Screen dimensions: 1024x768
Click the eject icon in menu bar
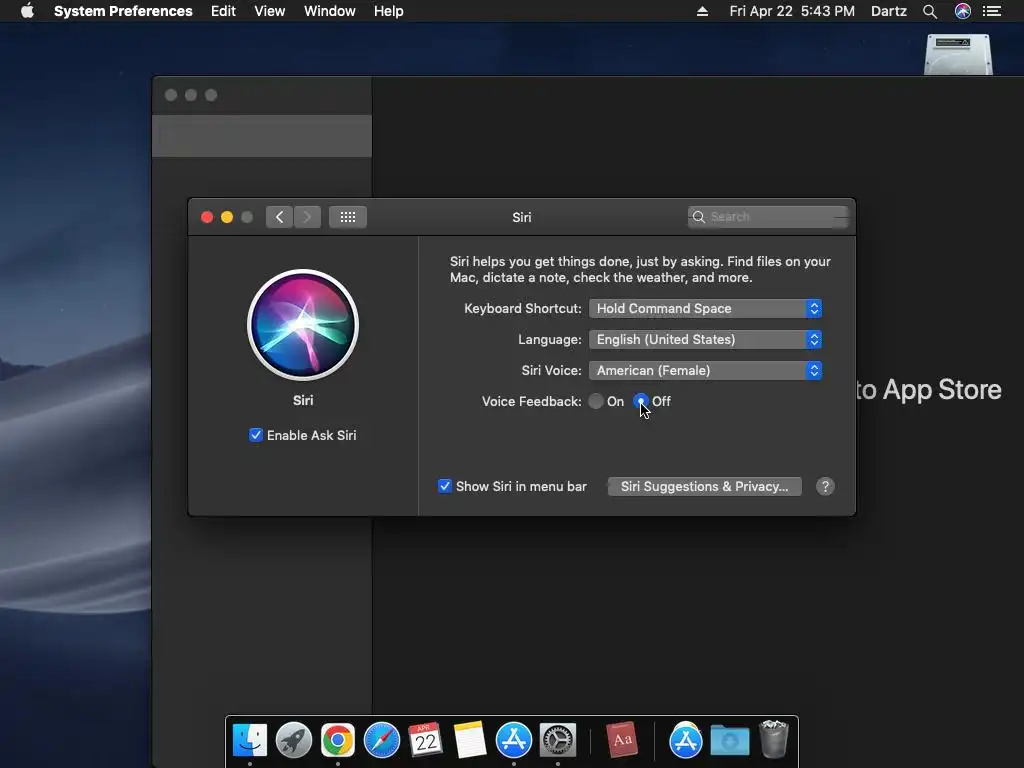[702, 11]
